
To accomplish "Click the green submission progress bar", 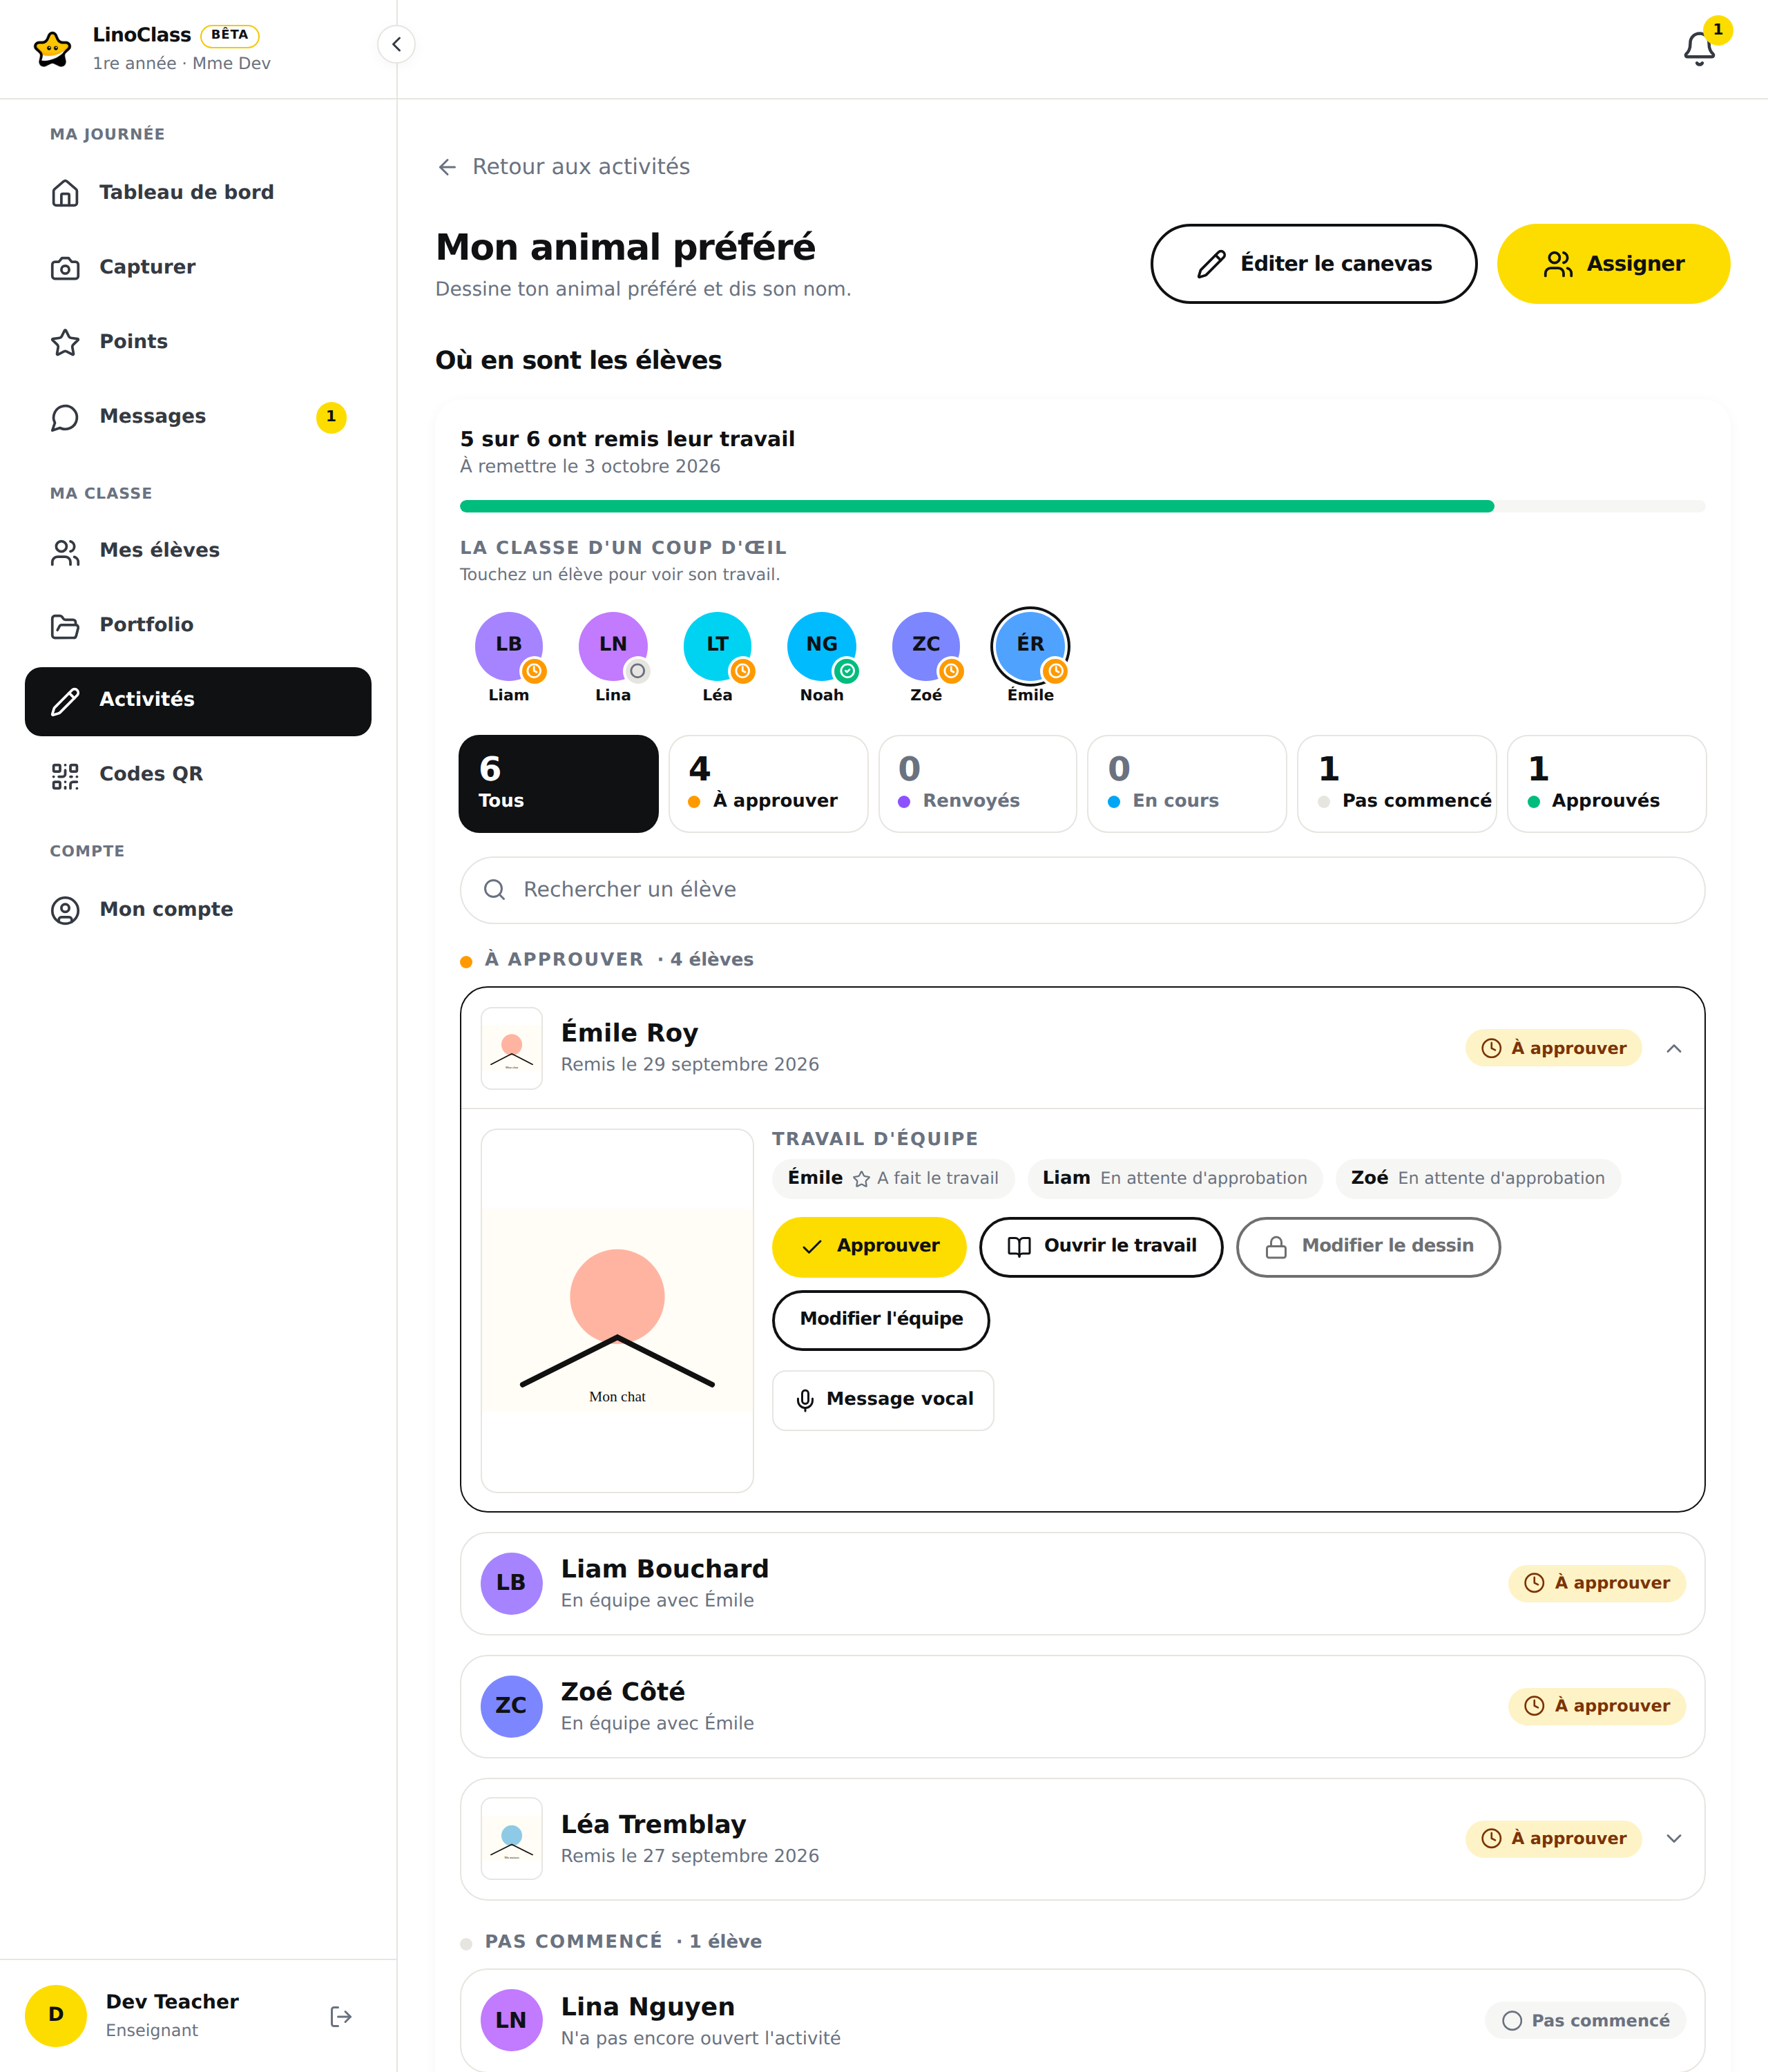I will pos(976,506).
